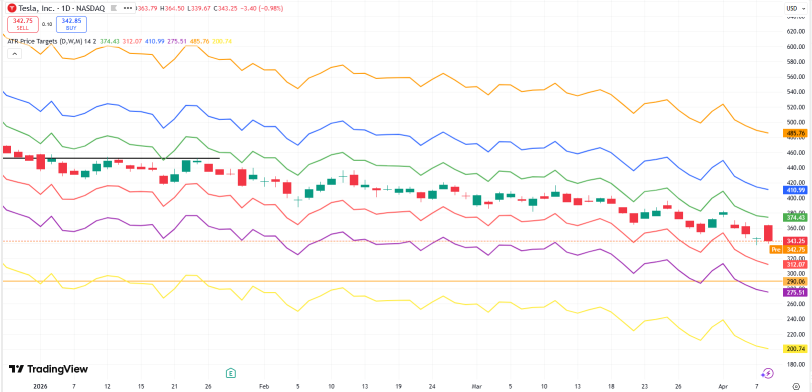Viewport: 812px width, 392px height.
Task: Click the purple lightning bolt icon
Action: coord(768,373)
